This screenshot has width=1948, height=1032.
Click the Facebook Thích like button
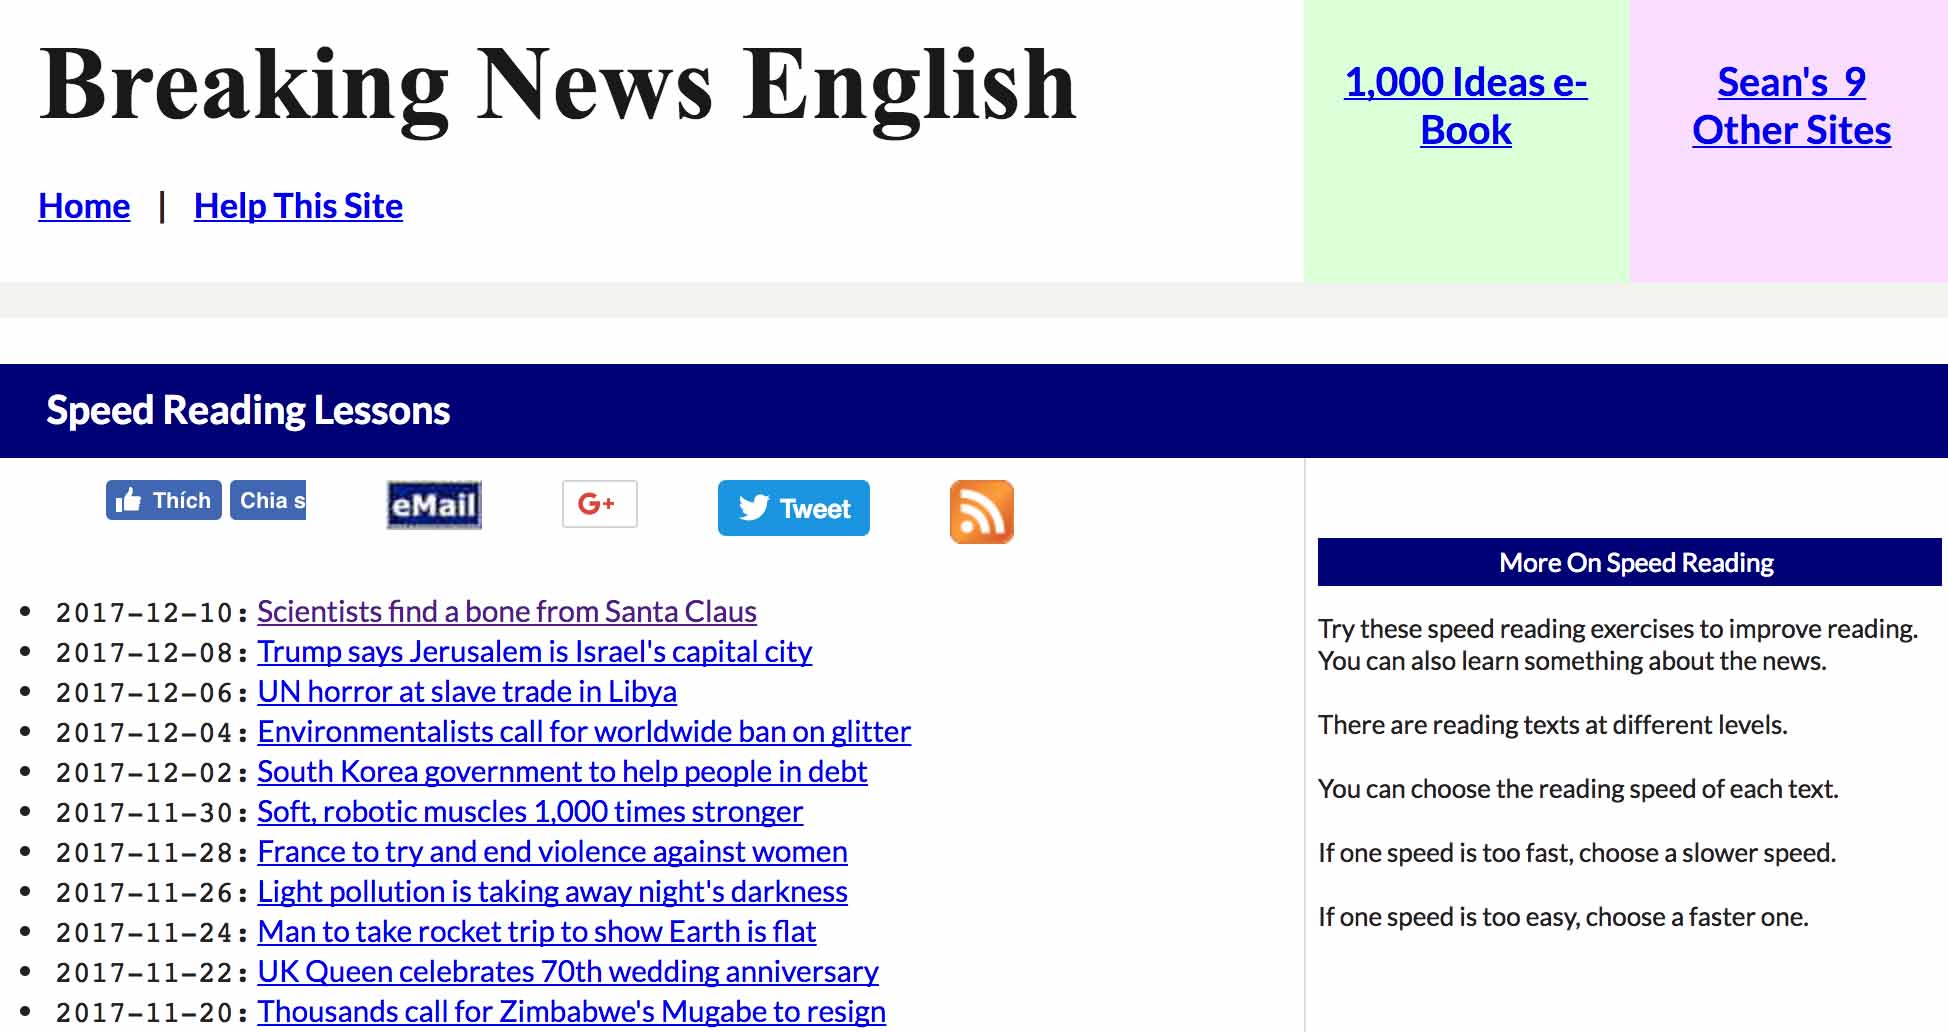click(x=164, y=500)
